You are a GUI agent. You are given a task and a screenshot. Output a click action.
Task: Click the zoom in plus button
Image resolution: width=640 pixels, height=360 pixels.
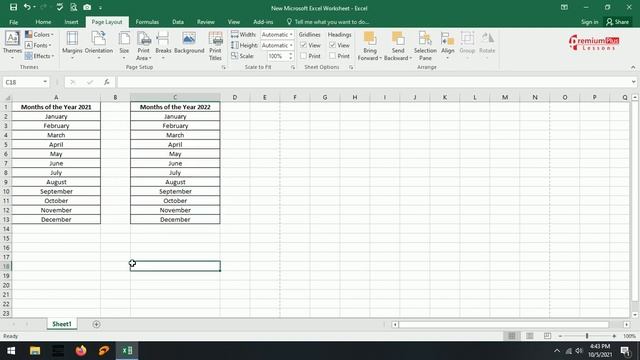[614, 336]
